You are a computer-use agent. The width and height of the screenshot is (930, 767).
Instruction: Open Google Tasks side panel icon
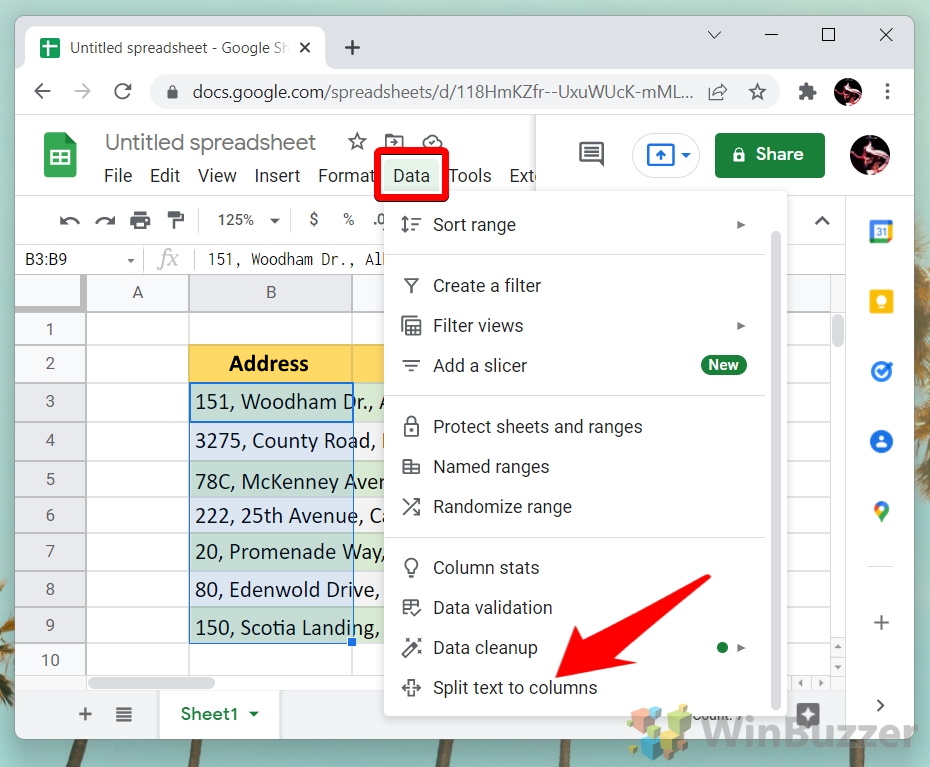point(881,371)
